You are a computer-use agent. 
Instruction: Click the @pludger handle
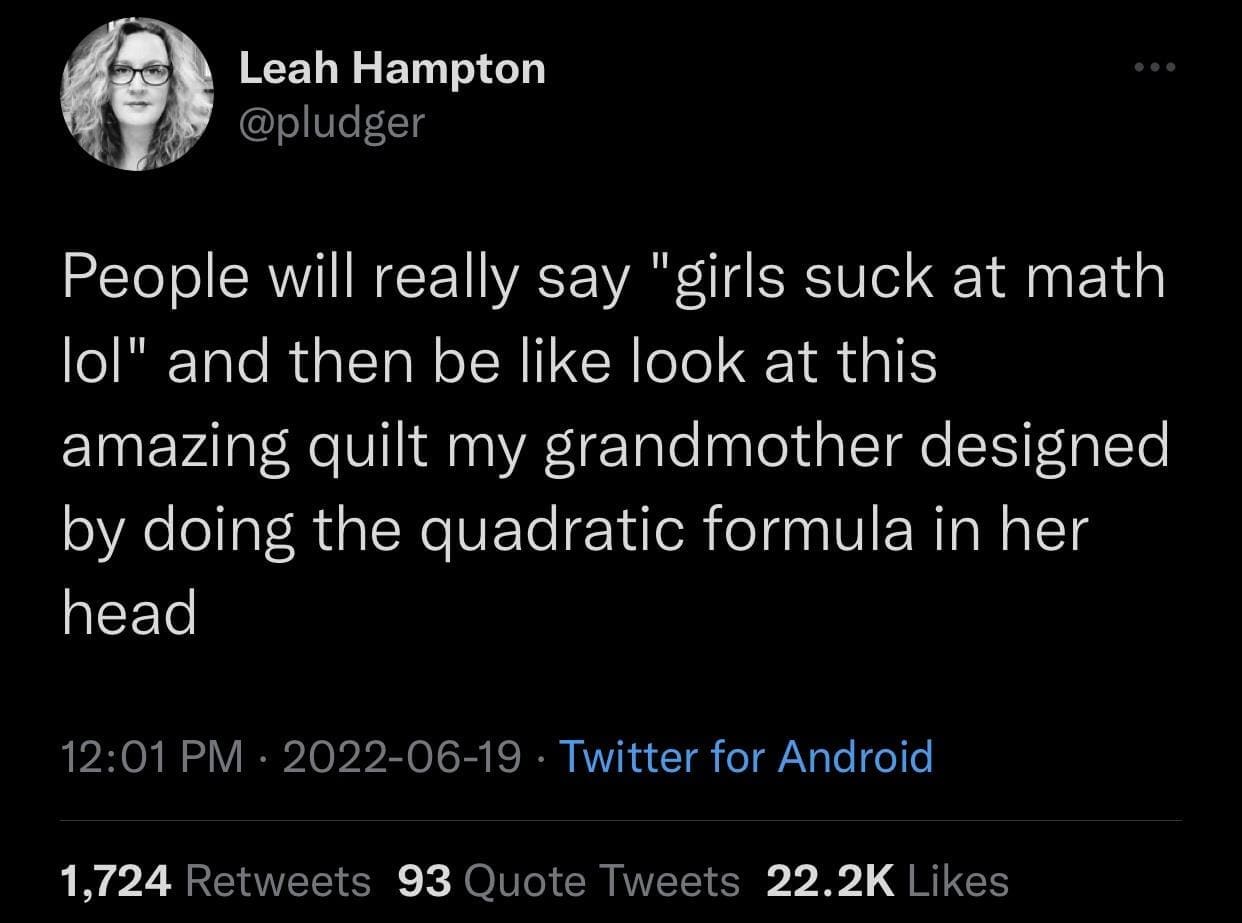pyautogui.click(x=332, y=122)
